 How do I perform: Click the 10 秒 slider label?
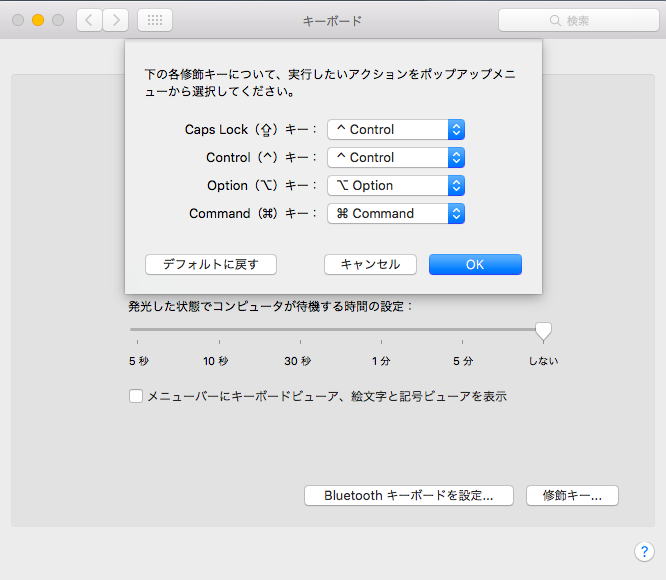(x=216, y=361)
